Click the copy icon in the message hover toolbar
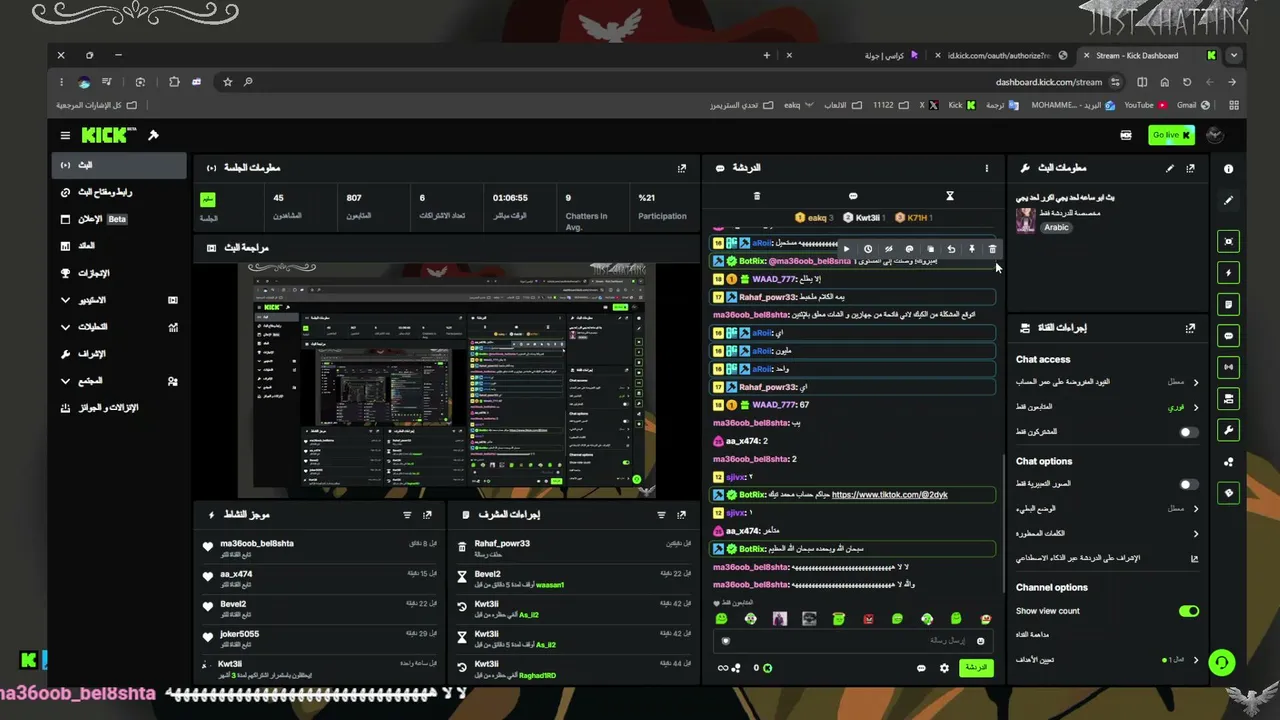The width and height of the screenshot is (1280, 720). (x=930, y=249)
